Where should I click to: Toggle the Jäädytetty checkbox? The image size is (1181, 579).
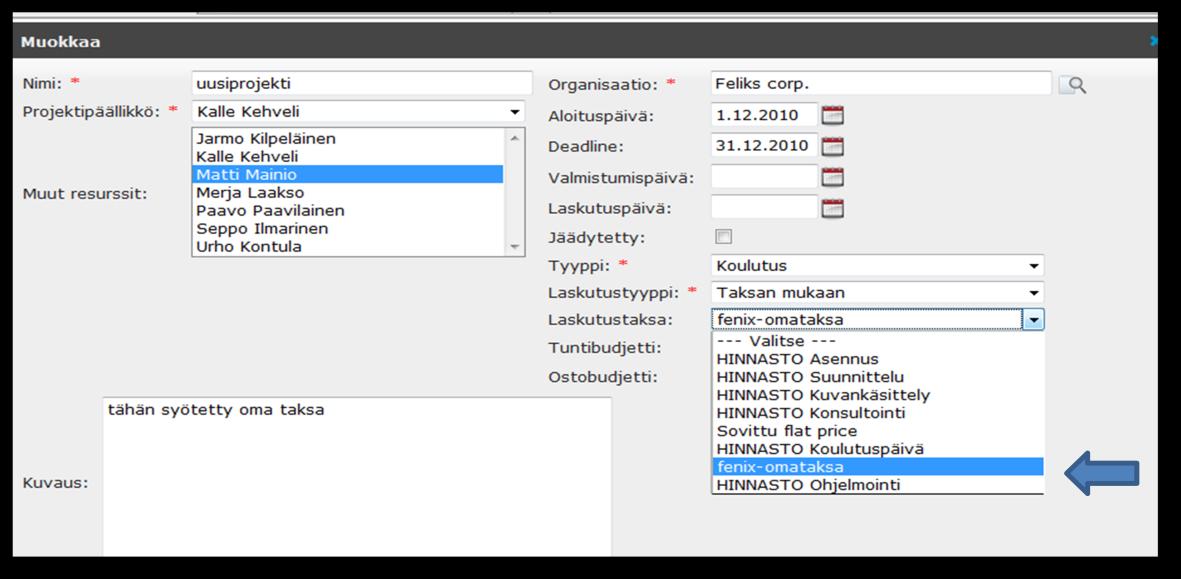723,237
